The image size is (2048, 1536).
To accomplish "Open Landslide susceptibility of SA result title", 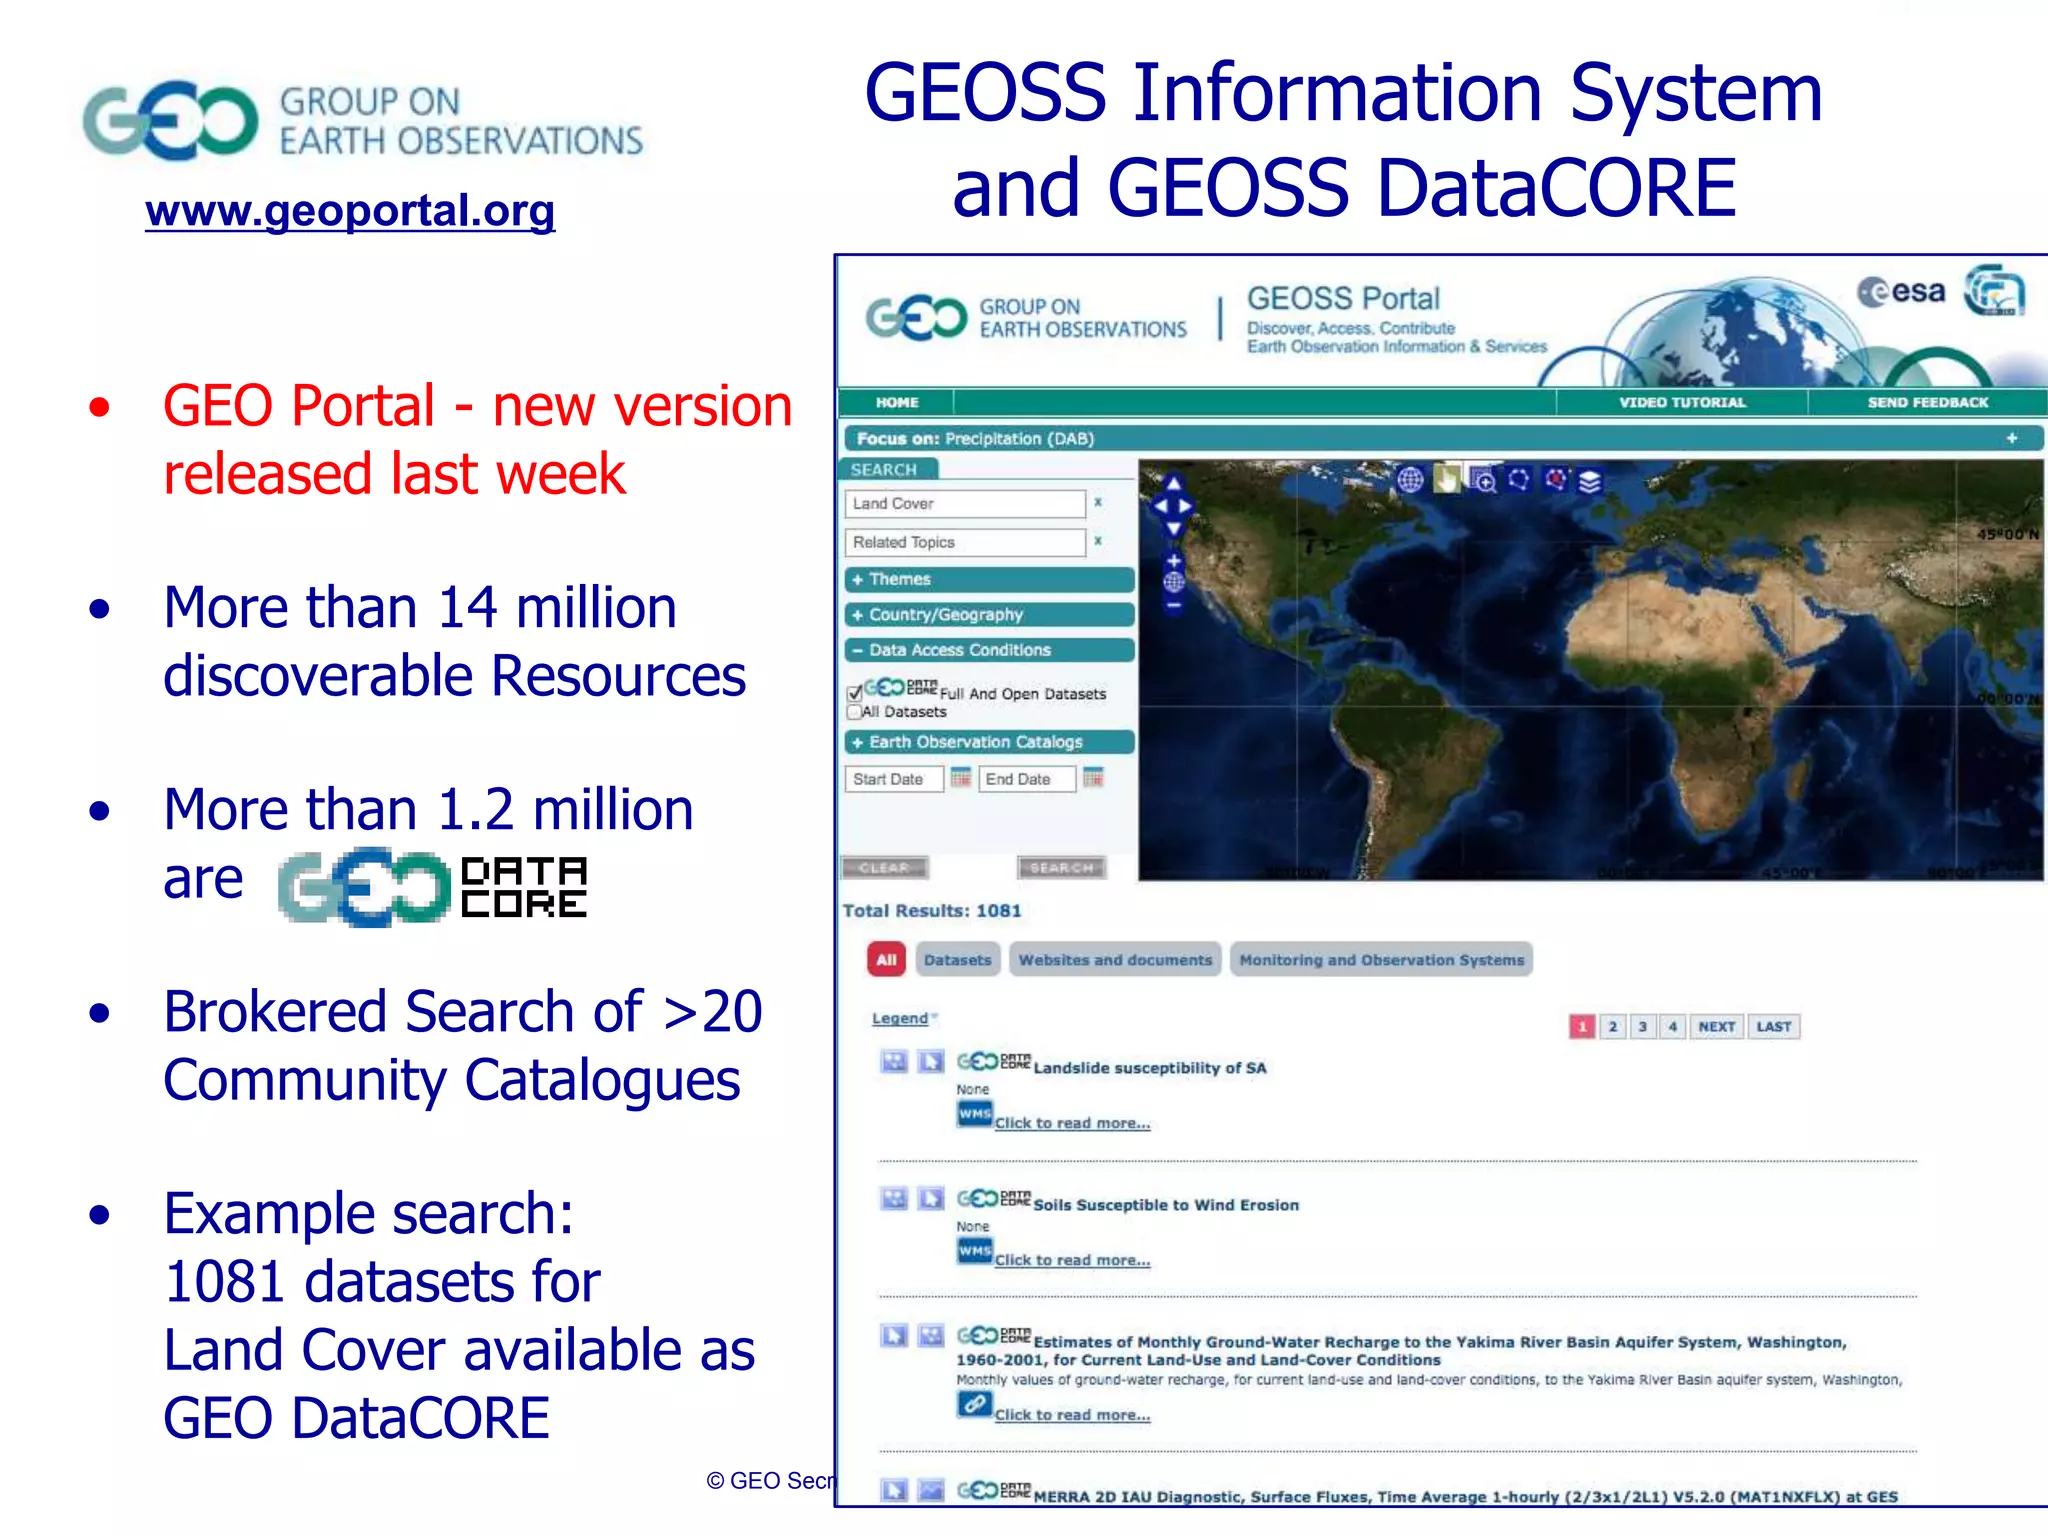I will coord(1150,1068).
